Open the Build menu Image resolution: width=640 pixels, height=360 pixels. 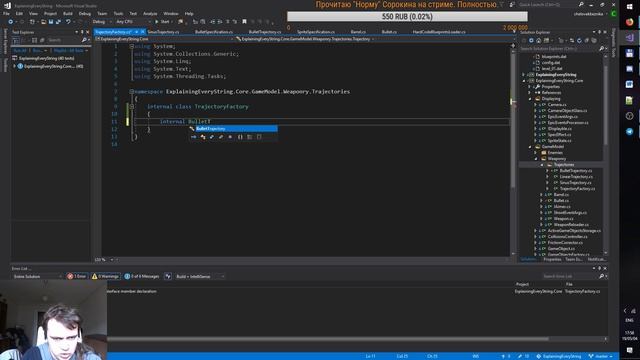[x=68, y=13]
